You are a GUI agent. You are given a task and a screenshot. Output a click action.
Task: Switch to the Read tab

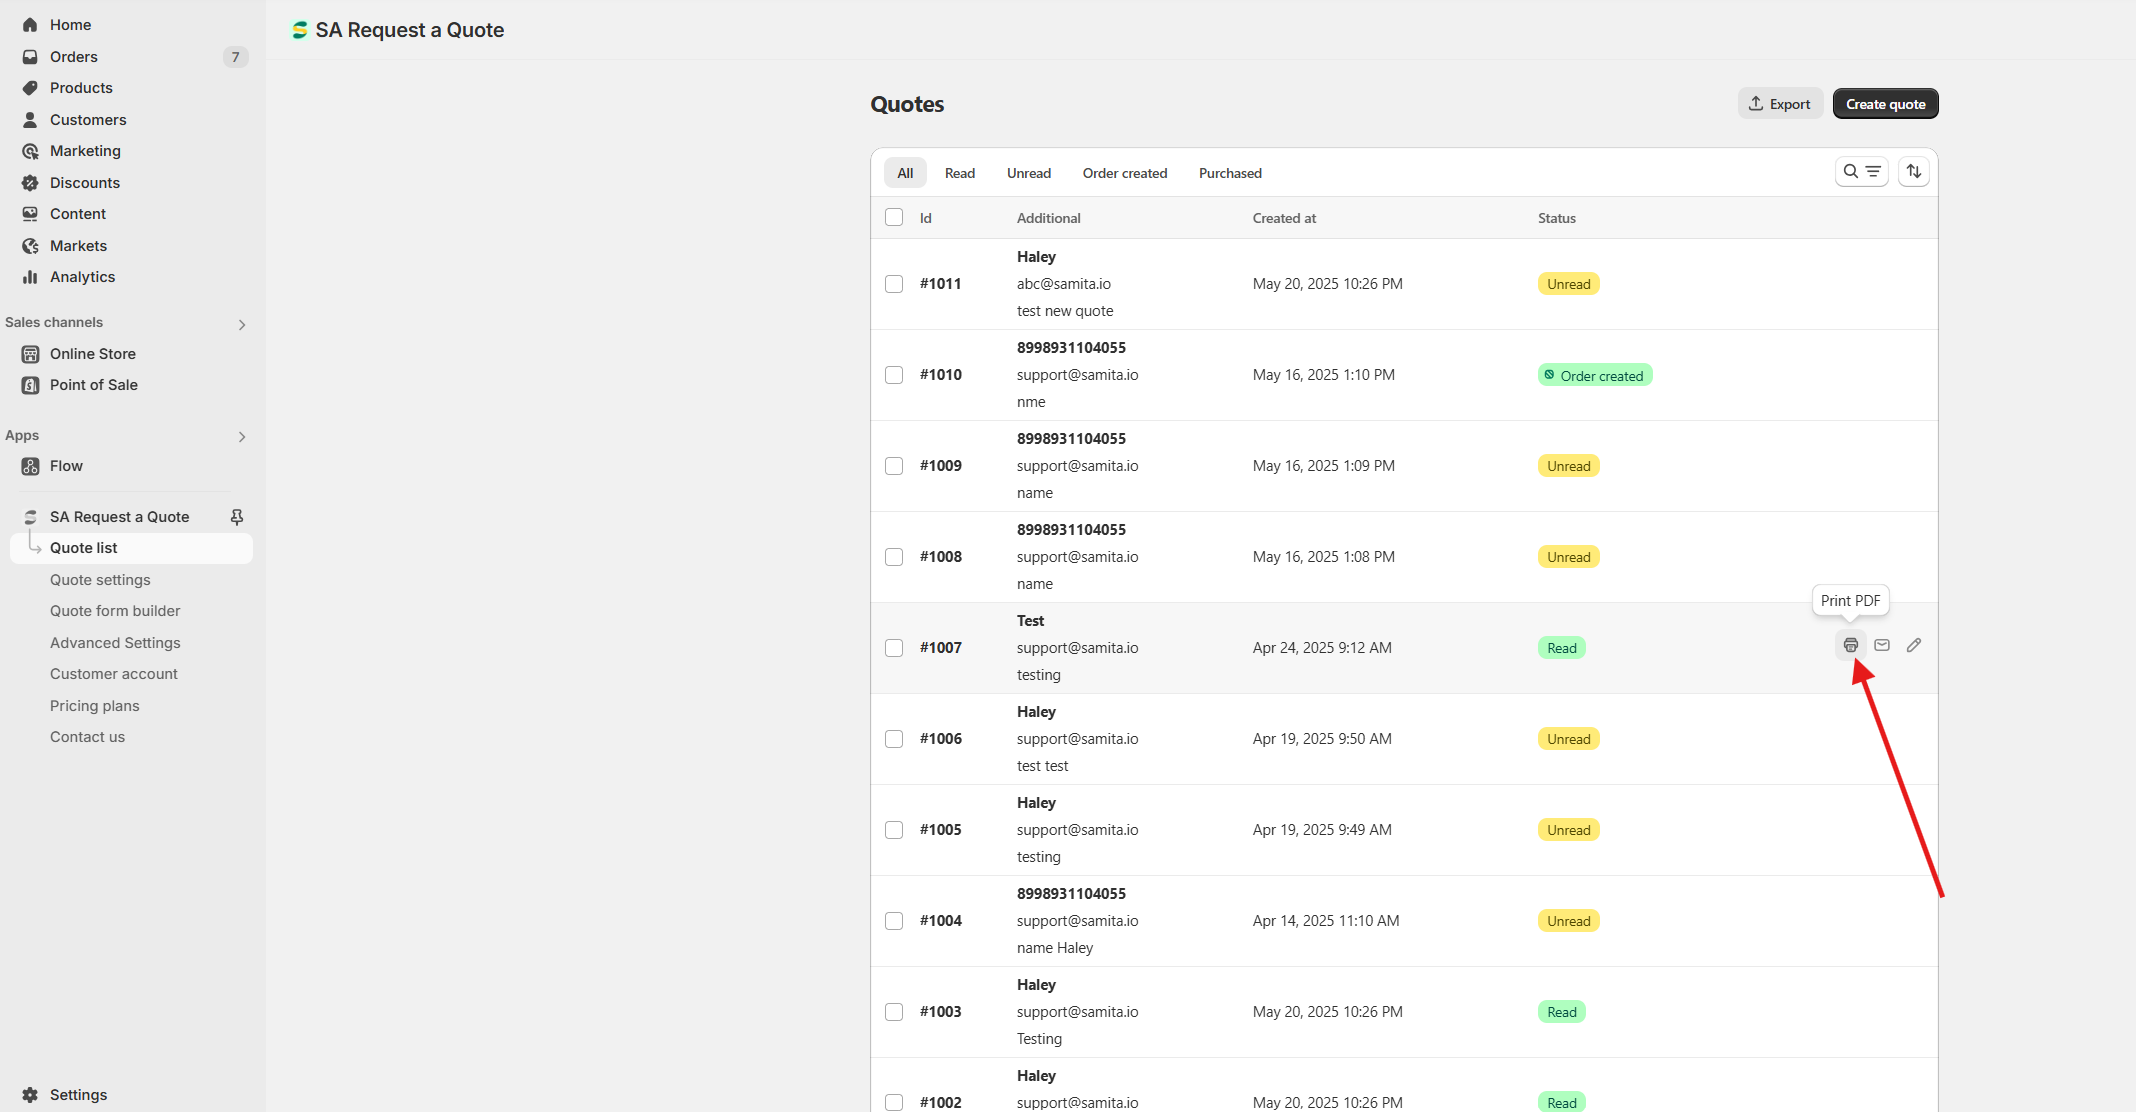pos(960,173)
